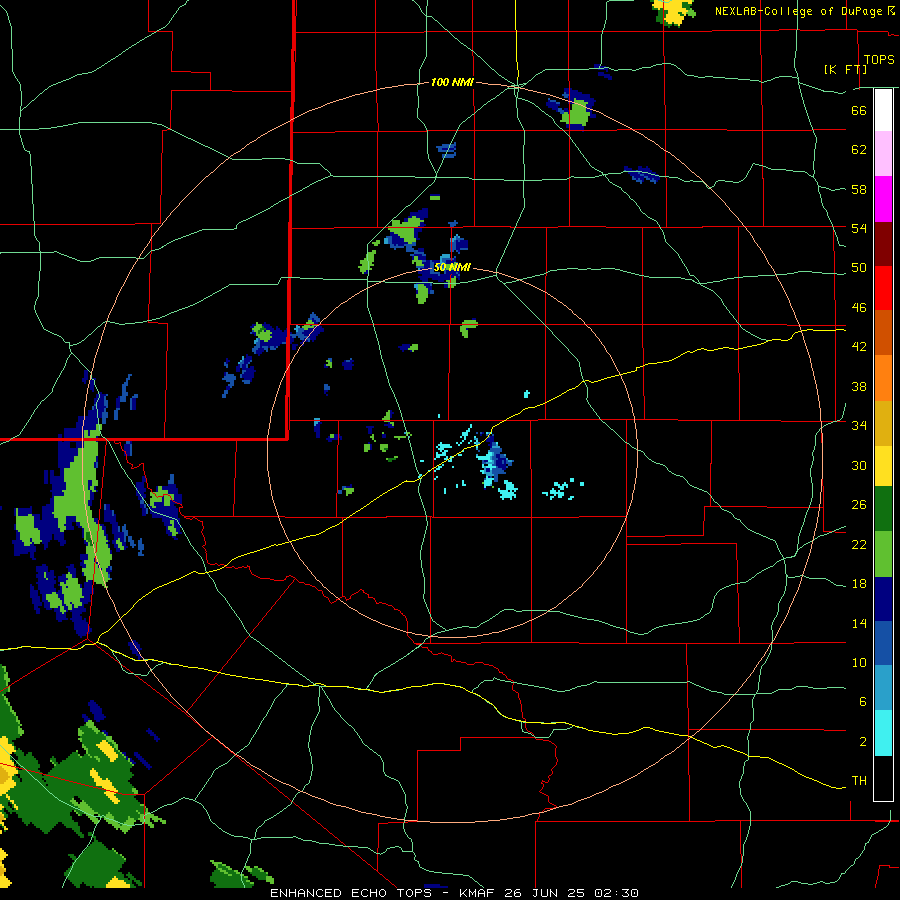The height and width of the screenshot is (900, 900).
Task: Click the 100 NMI range ring label
Action: 452,83
